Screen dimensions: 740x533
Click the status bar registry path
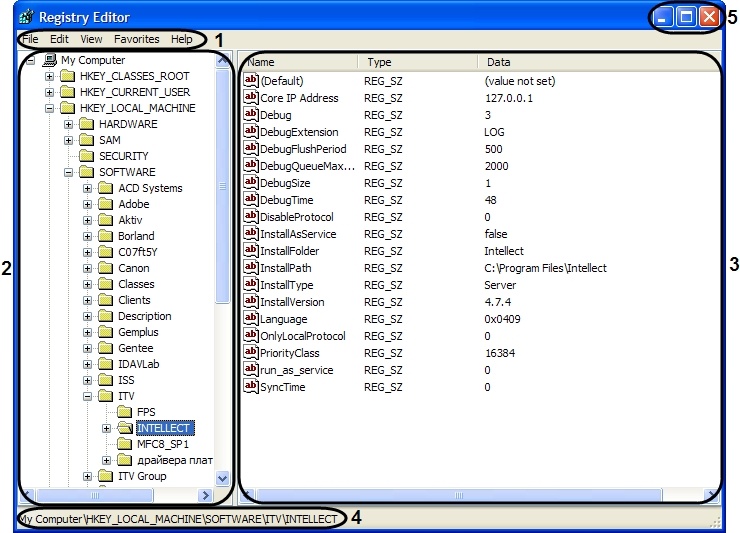click(178, 519)
